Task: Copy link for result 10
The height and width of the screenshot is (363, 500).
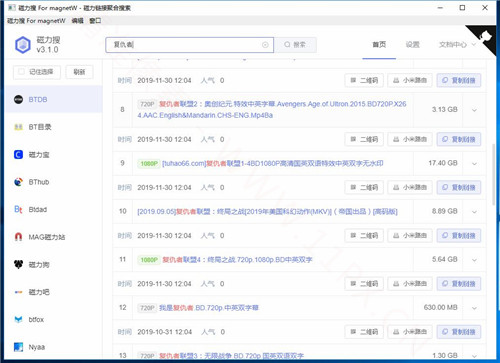Action: (459, 236)
